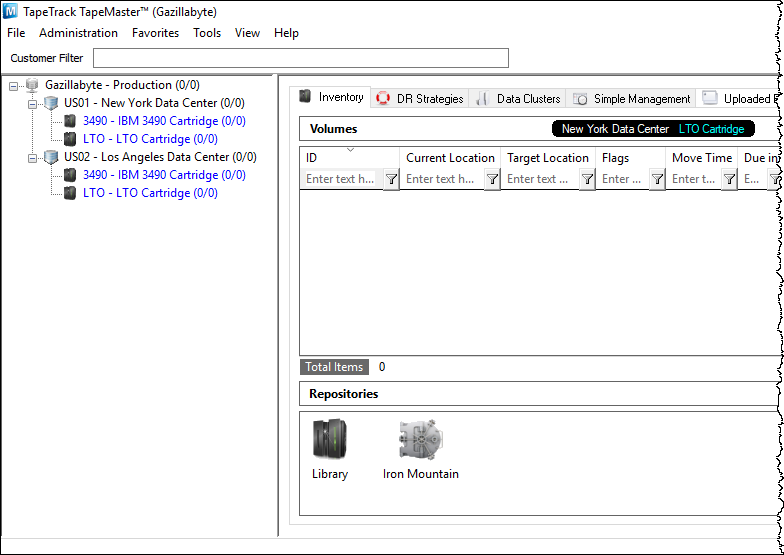
Task: Open the Iron Mountain vault icon
Action: 421,439
